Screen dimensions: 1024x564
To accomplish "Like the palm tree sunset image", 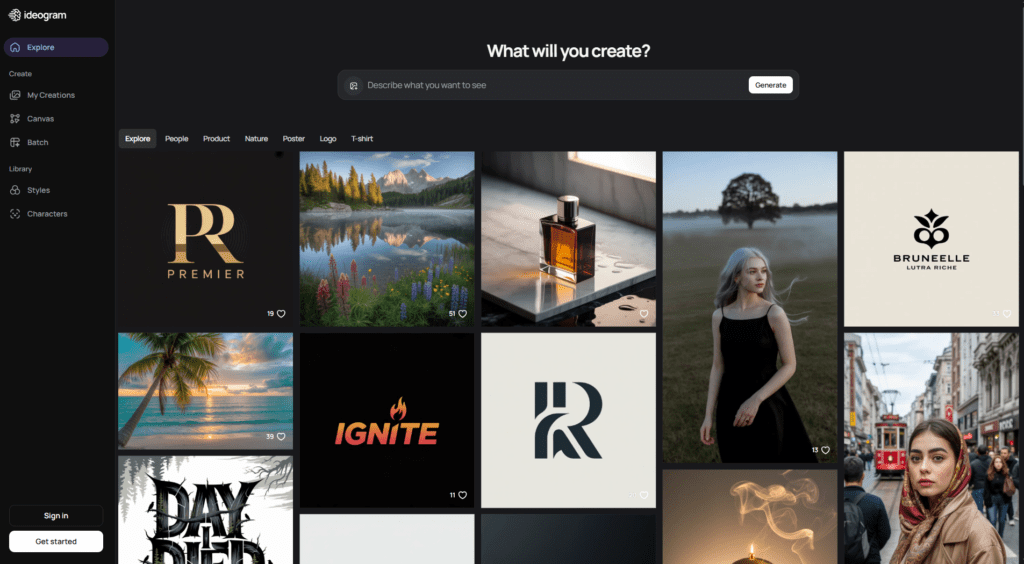I will tap(281, 437).
